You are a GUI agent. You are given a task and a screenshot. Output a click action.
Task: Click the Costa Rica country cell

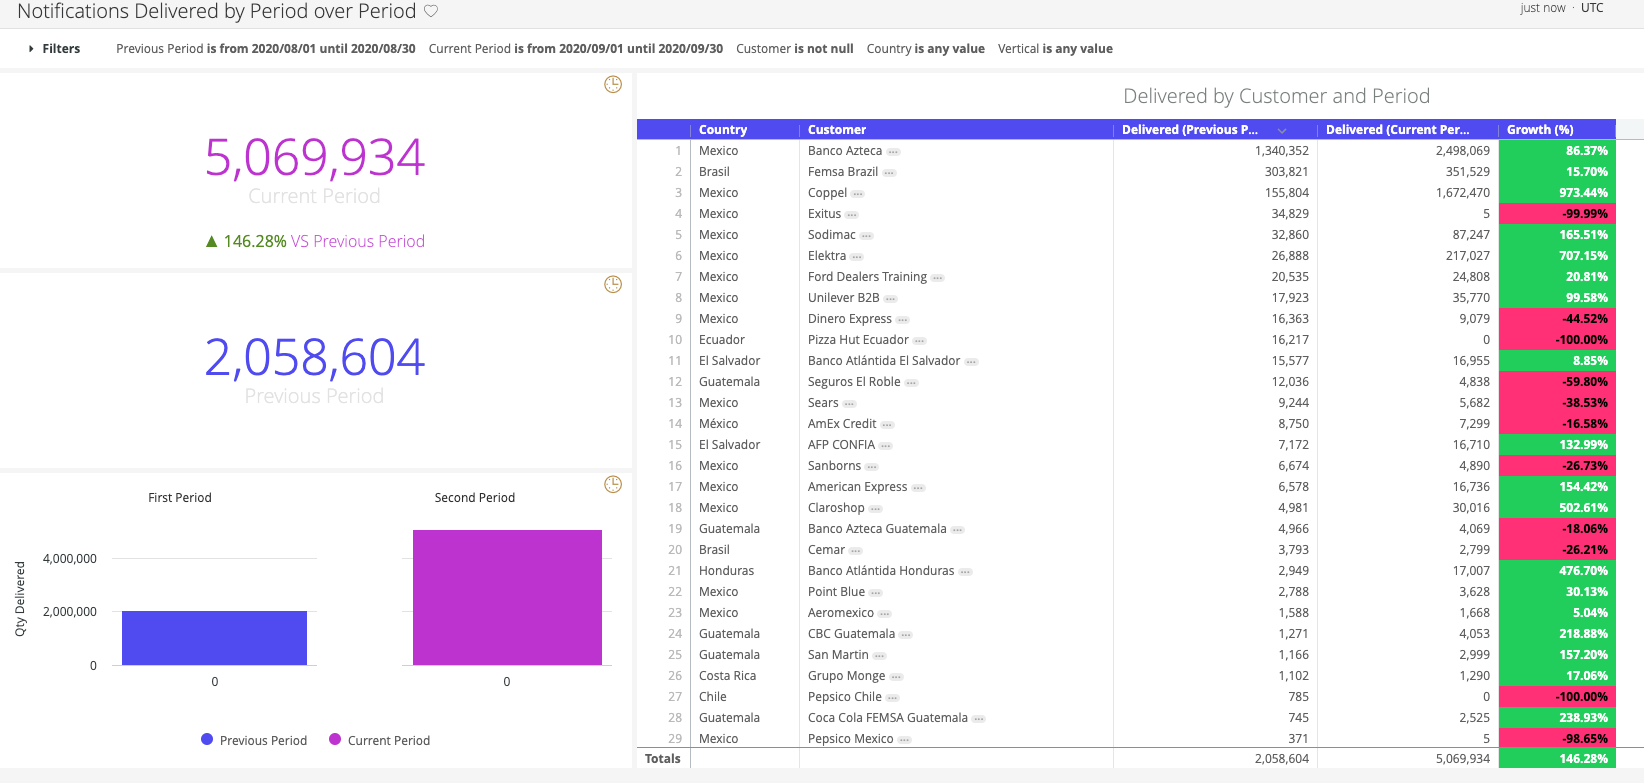click(745, 676)
